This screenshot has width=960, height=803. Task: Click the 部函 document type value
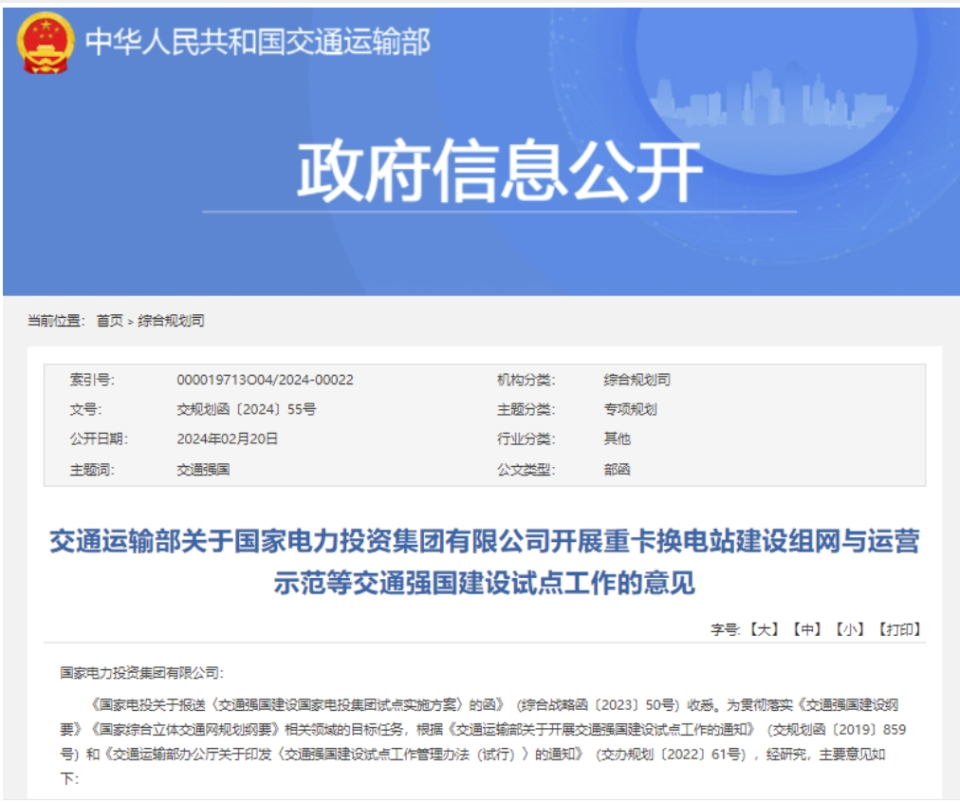pyautogui.click(x=617, y=469)
